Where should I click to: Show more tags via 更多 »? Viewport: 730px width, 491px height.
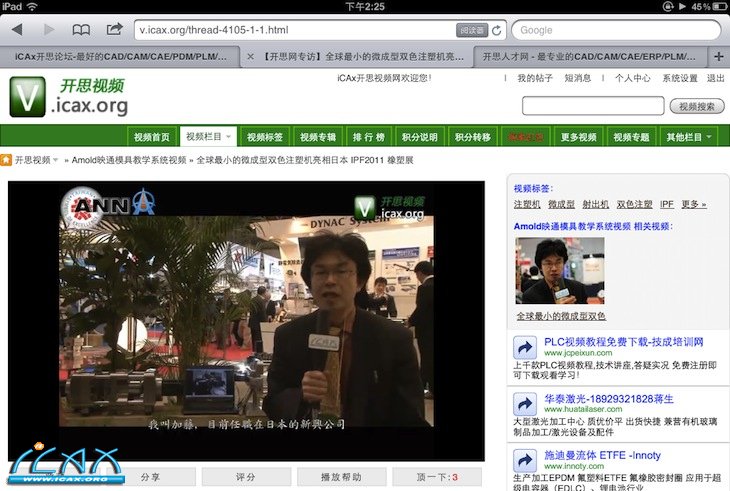point(694,204)
